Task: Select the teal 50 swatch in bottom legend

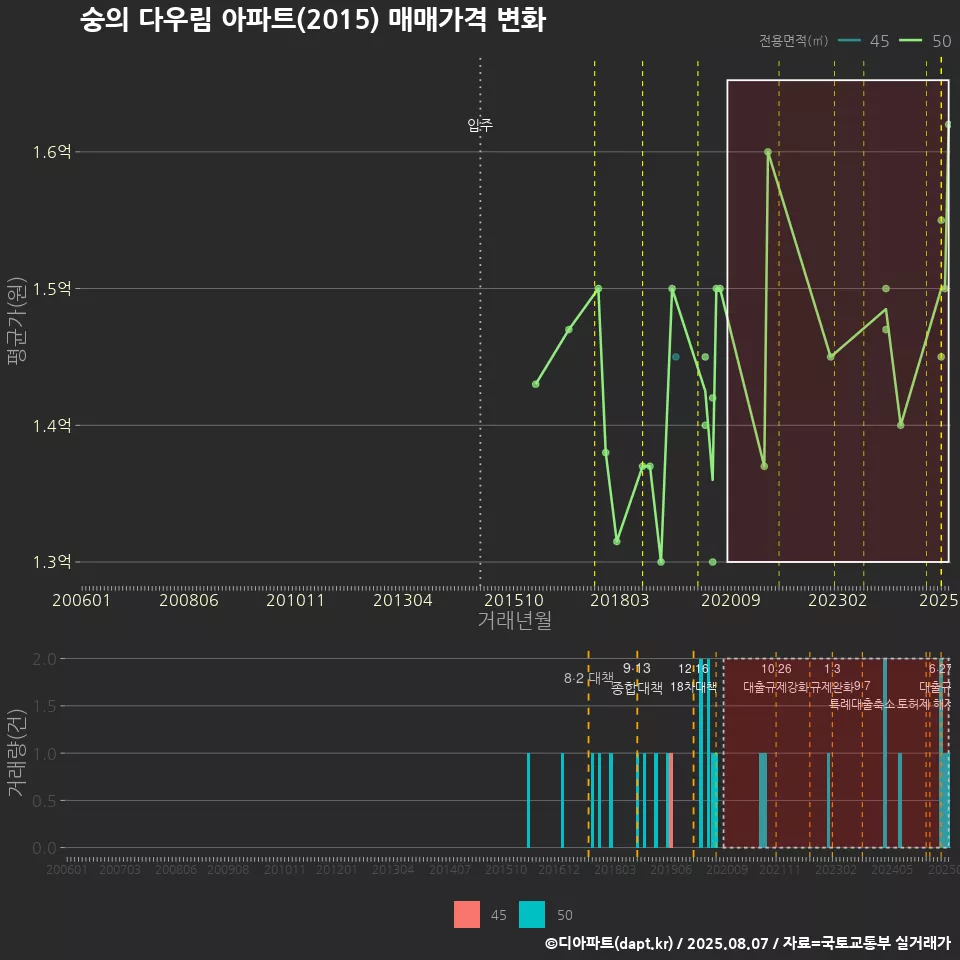Action: 531,915
